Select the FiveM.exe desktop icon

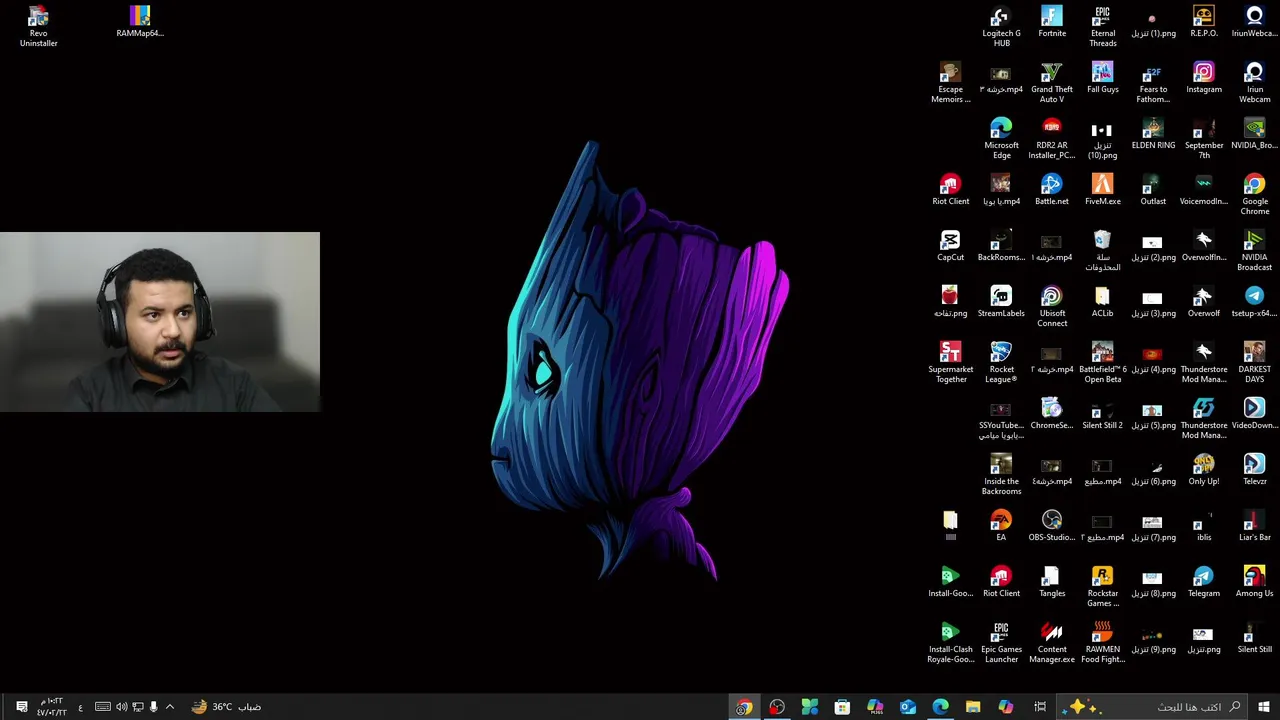tap(1103, 190)
